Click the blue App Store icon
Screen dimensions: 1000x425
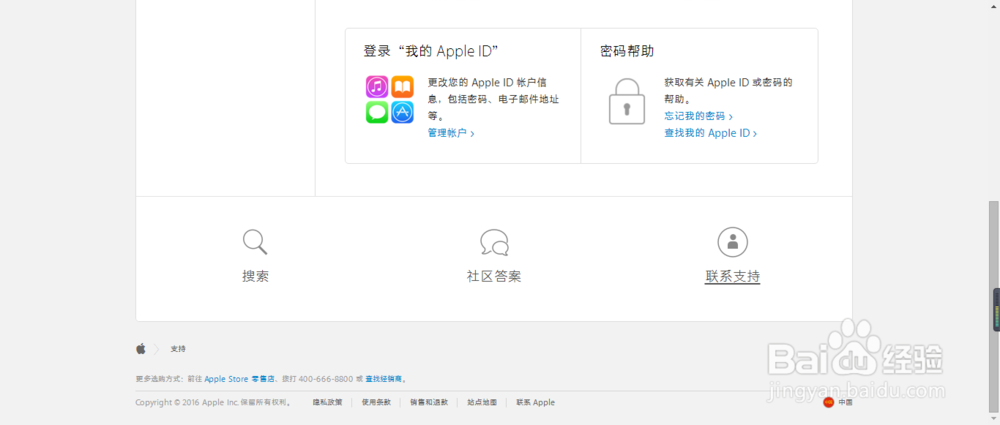(402, 112)
